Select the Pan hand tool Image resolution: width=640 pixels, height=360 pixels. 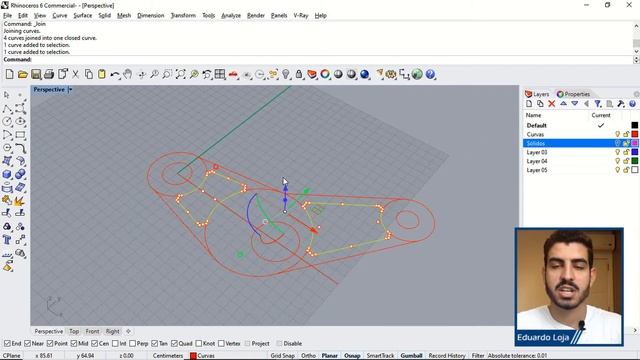click(x=128, y=74)
